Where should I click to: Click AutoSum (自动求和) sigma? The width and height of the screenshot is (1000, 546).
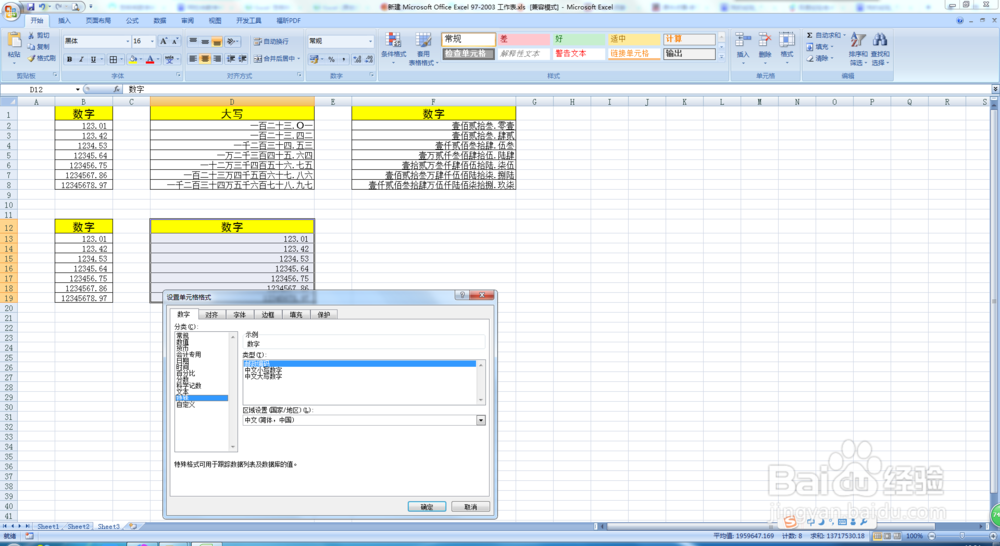click(824, 36)
